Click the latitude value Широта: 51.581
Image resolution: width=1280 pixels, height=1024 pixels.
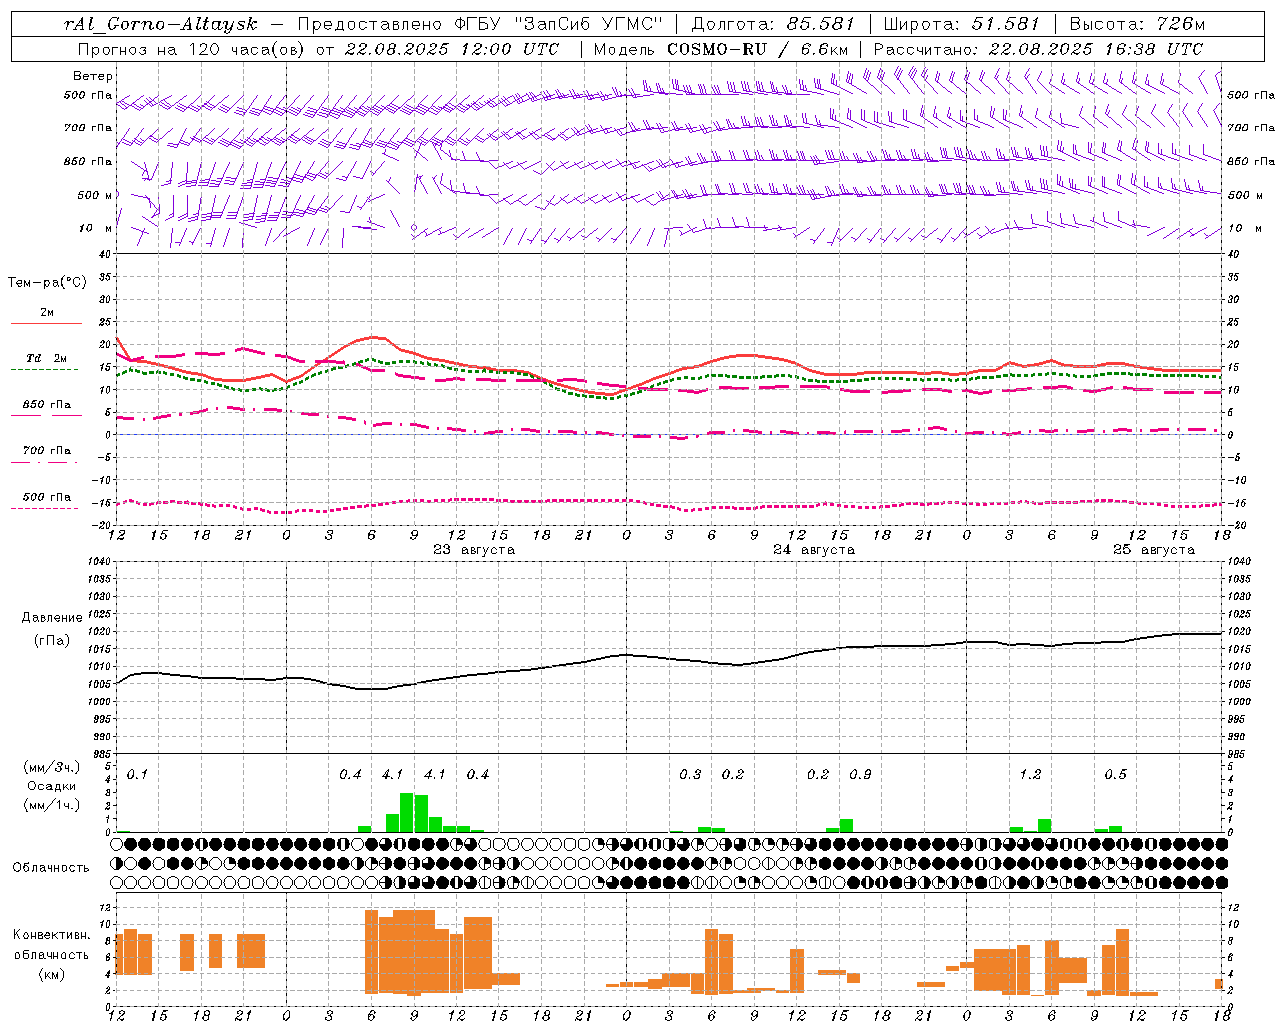[x=963, y=24]
